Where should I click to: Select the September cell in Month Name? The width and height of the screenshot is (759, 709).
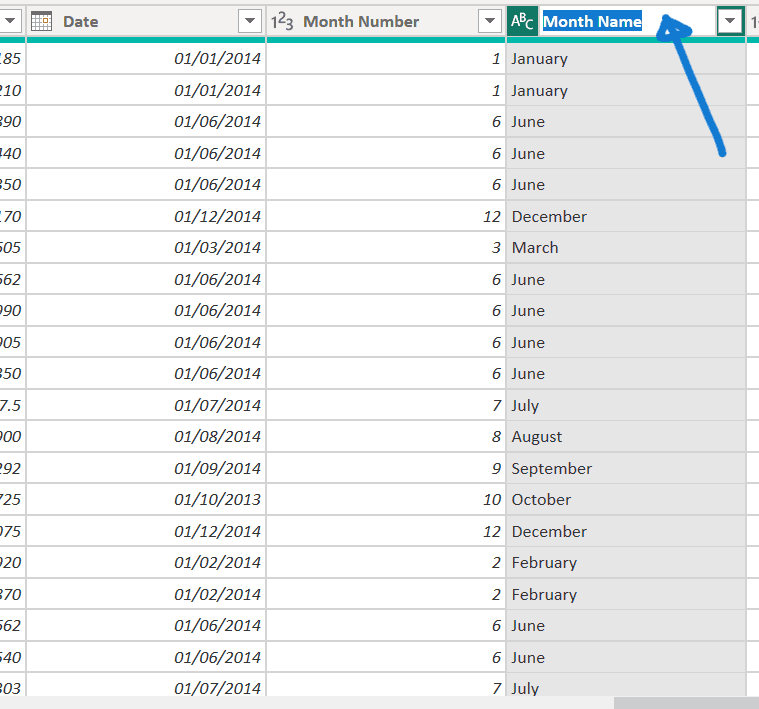551,468
